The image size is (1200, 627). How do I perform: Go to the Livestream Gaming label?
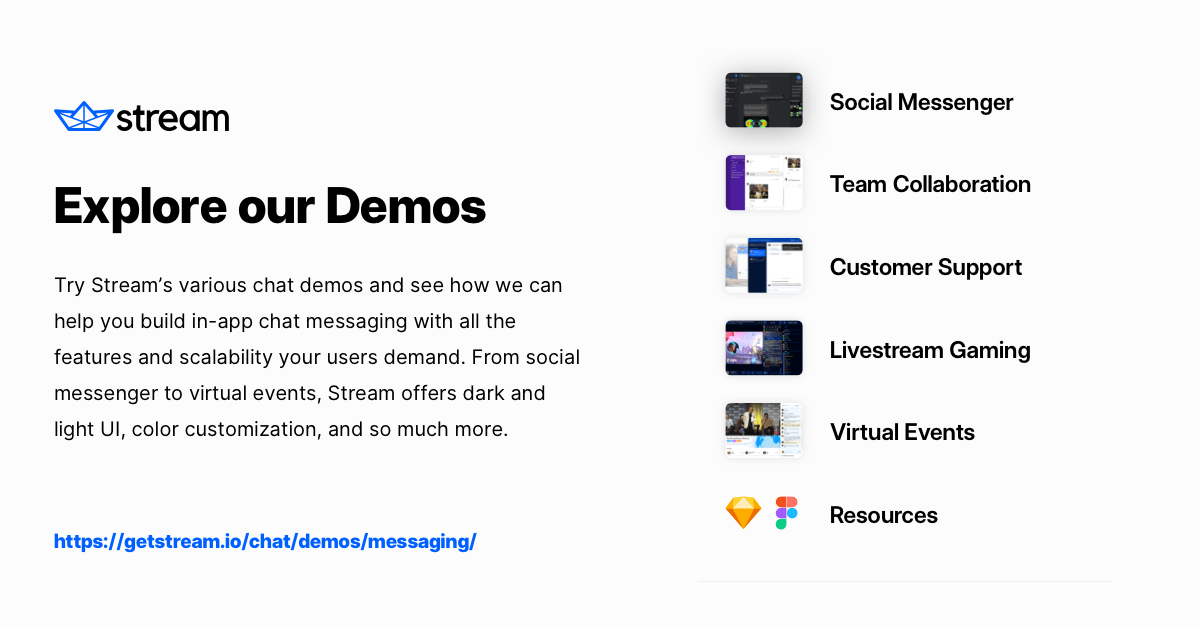click(930, 350)
